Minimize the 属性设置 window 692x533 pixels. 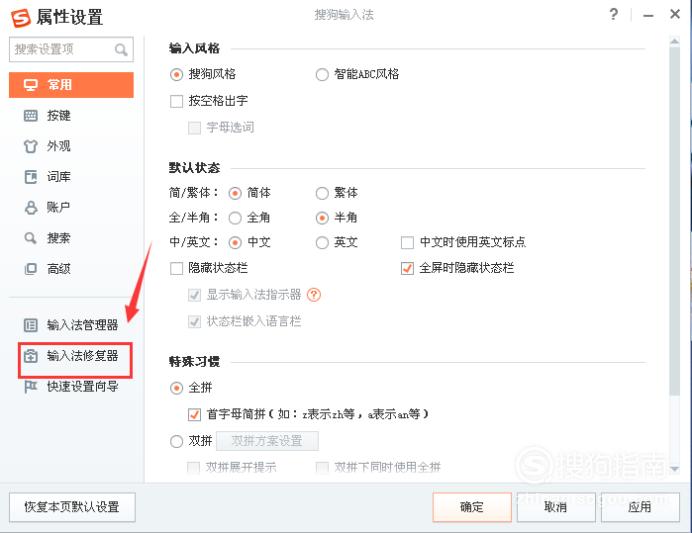point(648,15)
